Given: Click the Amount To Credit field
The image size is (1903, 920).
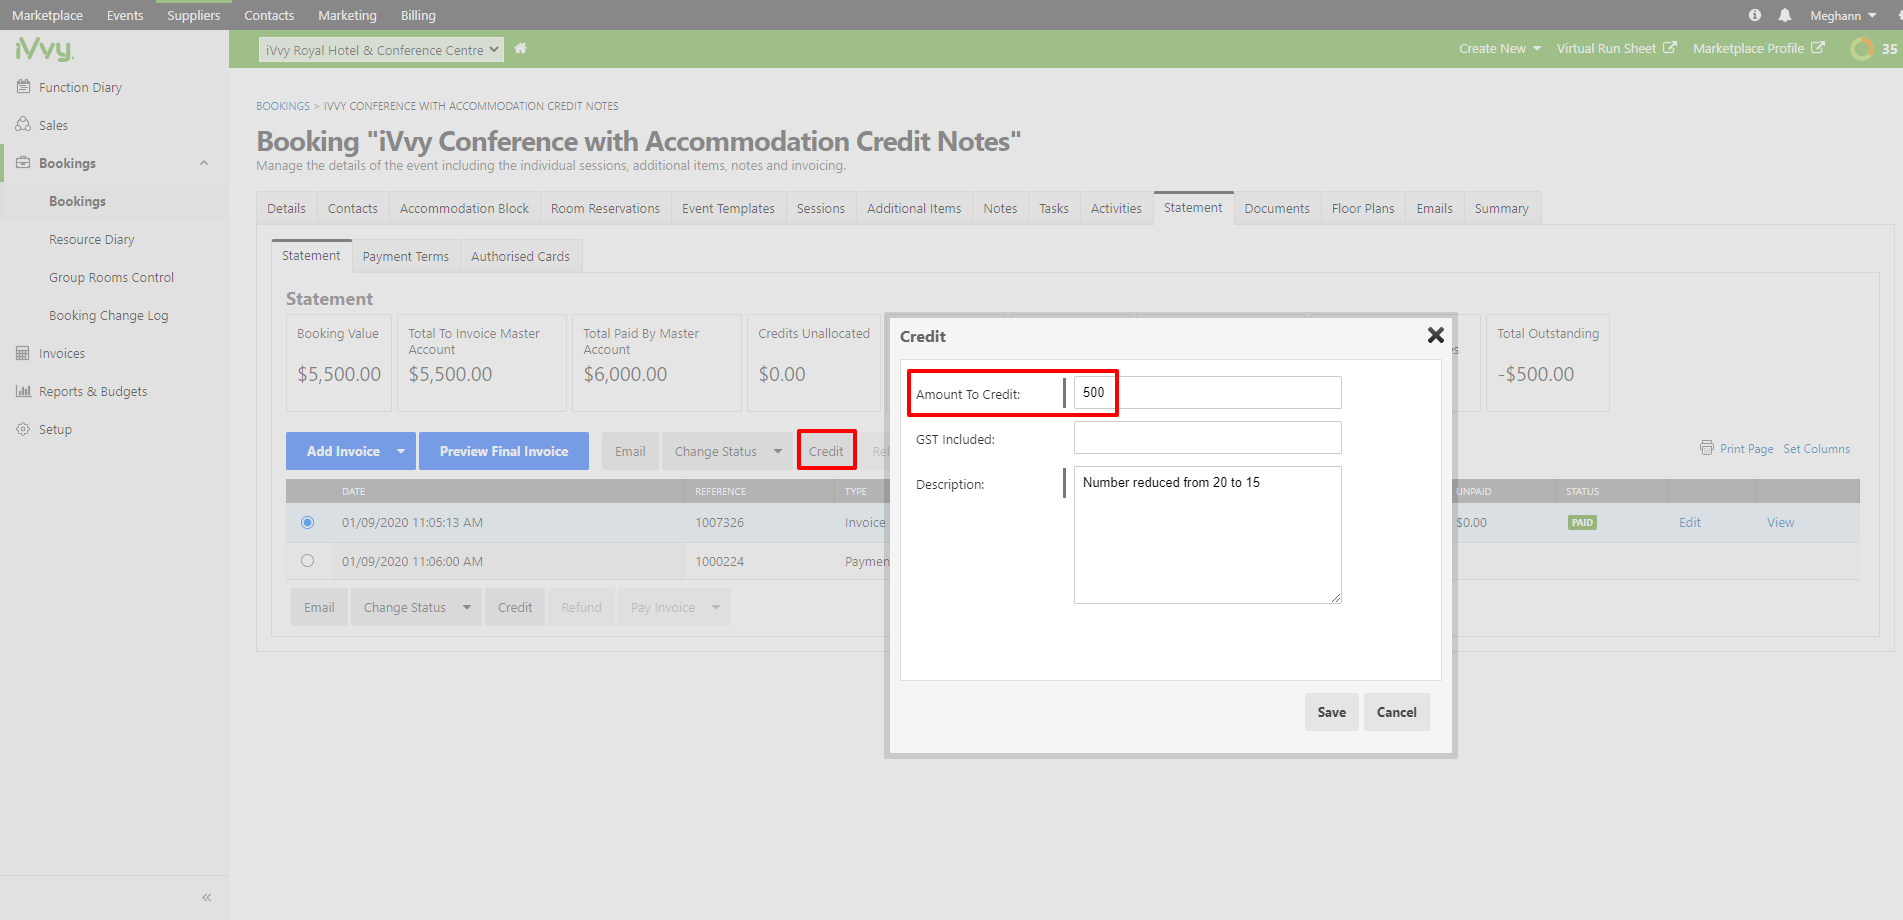Looking at the screenshot, I should click(1207, 392).
